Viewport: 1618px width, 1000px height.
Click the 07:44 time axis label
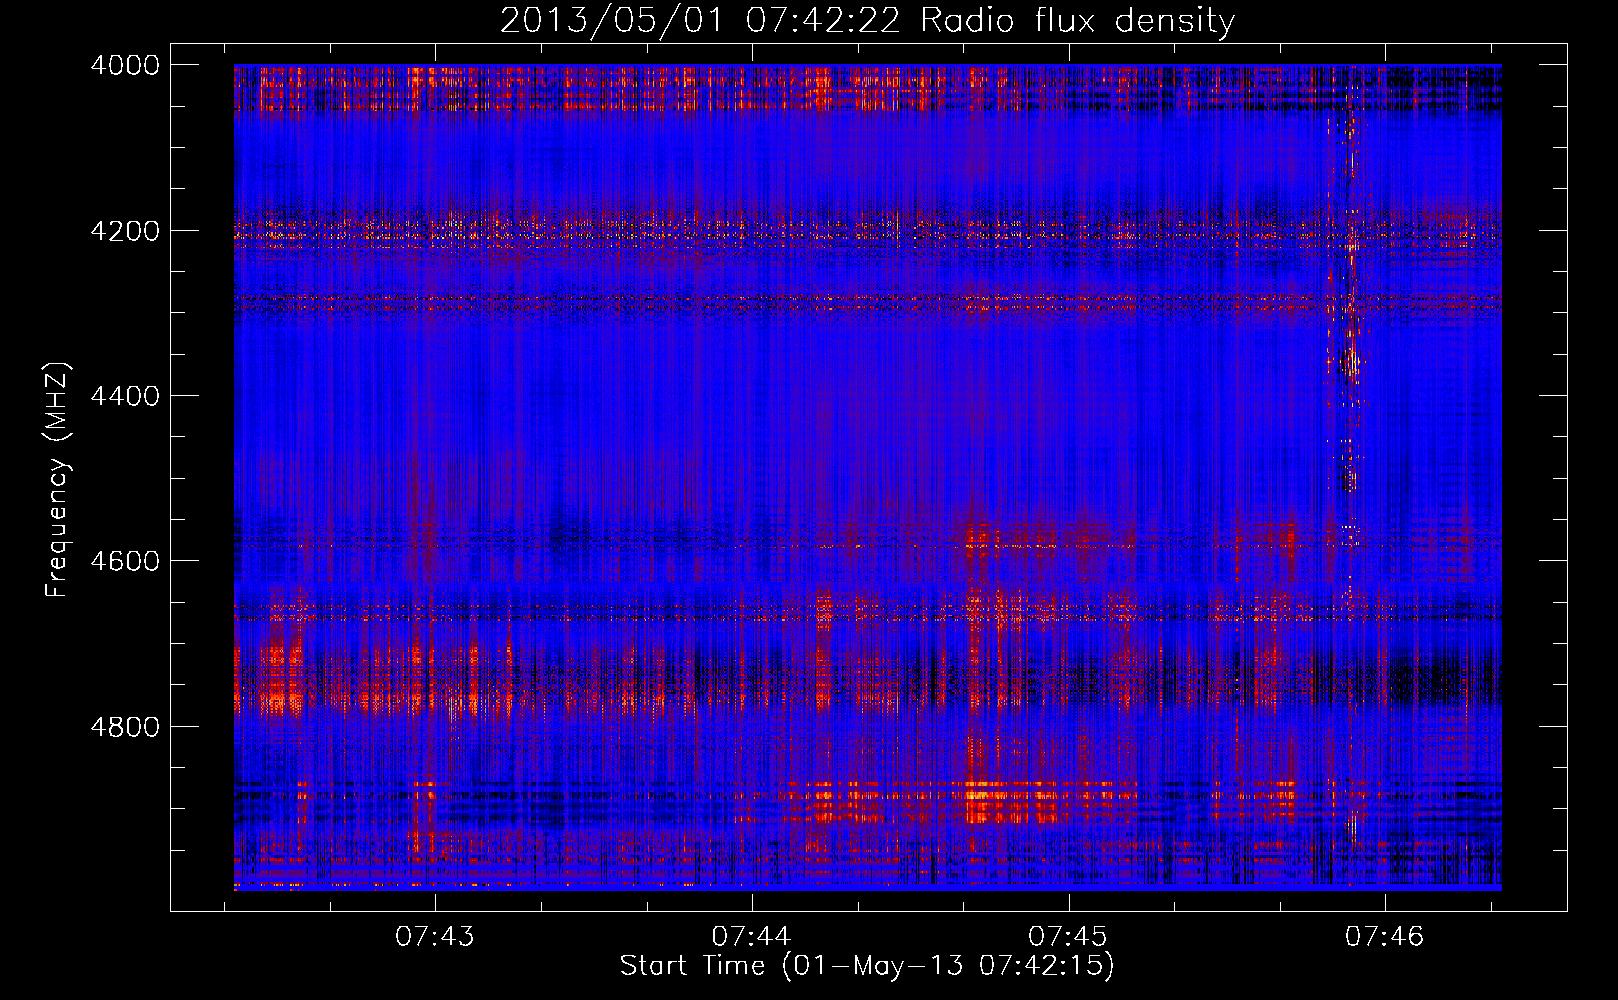[751, 937]
